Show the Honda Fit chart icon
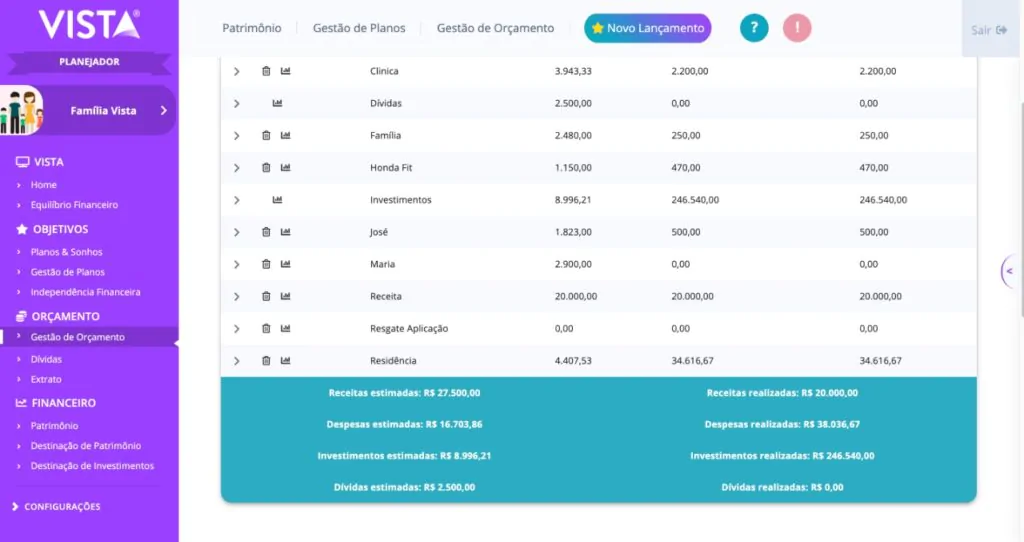 coord(285,167)
